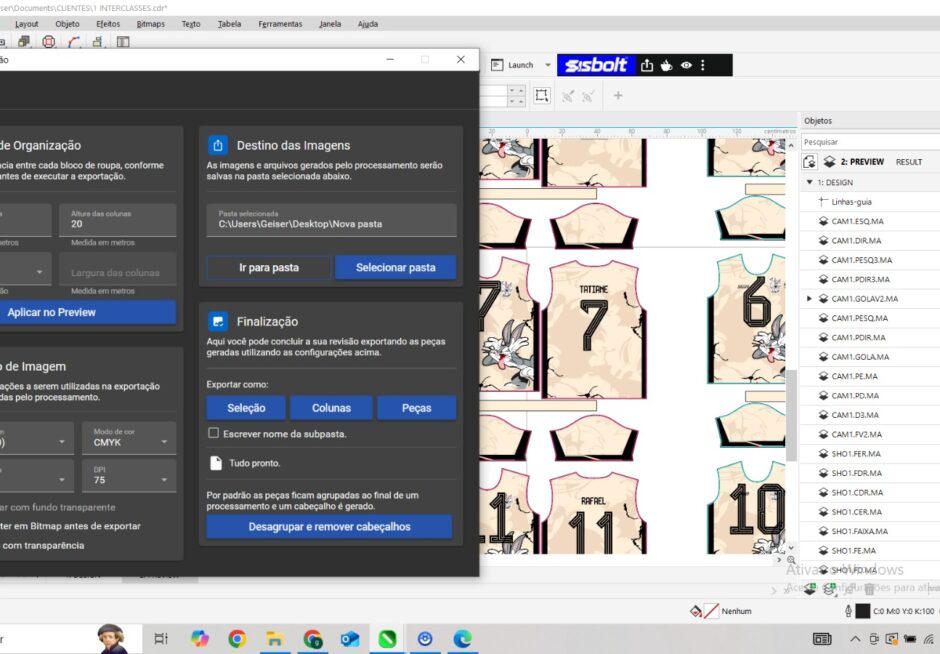Open Google Chrome from the taskbar

tap(237, 639)
